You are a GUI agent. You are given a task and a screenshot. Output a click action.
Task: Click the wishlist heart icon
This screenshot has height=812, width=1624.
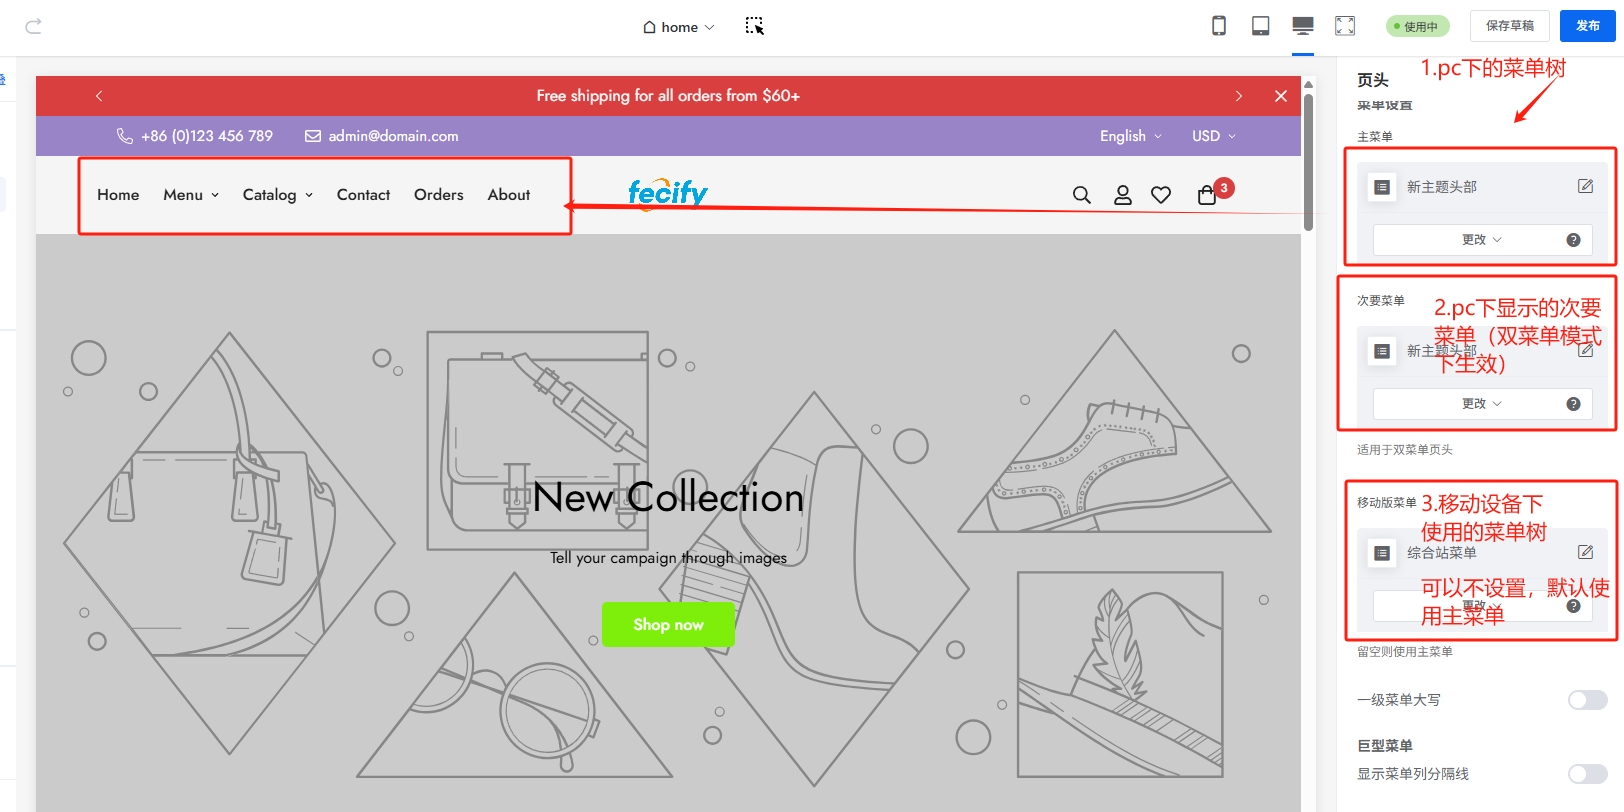click(1161, 195)
